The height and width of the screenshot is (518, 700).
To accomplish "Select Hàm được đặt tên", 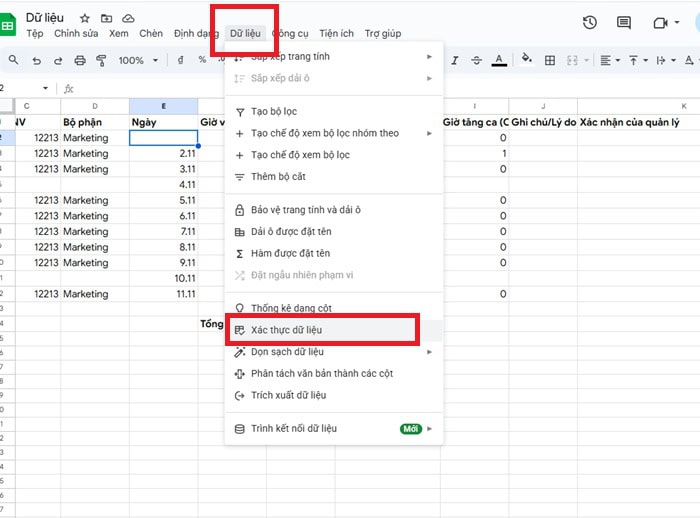I will [x=334, y=254].
